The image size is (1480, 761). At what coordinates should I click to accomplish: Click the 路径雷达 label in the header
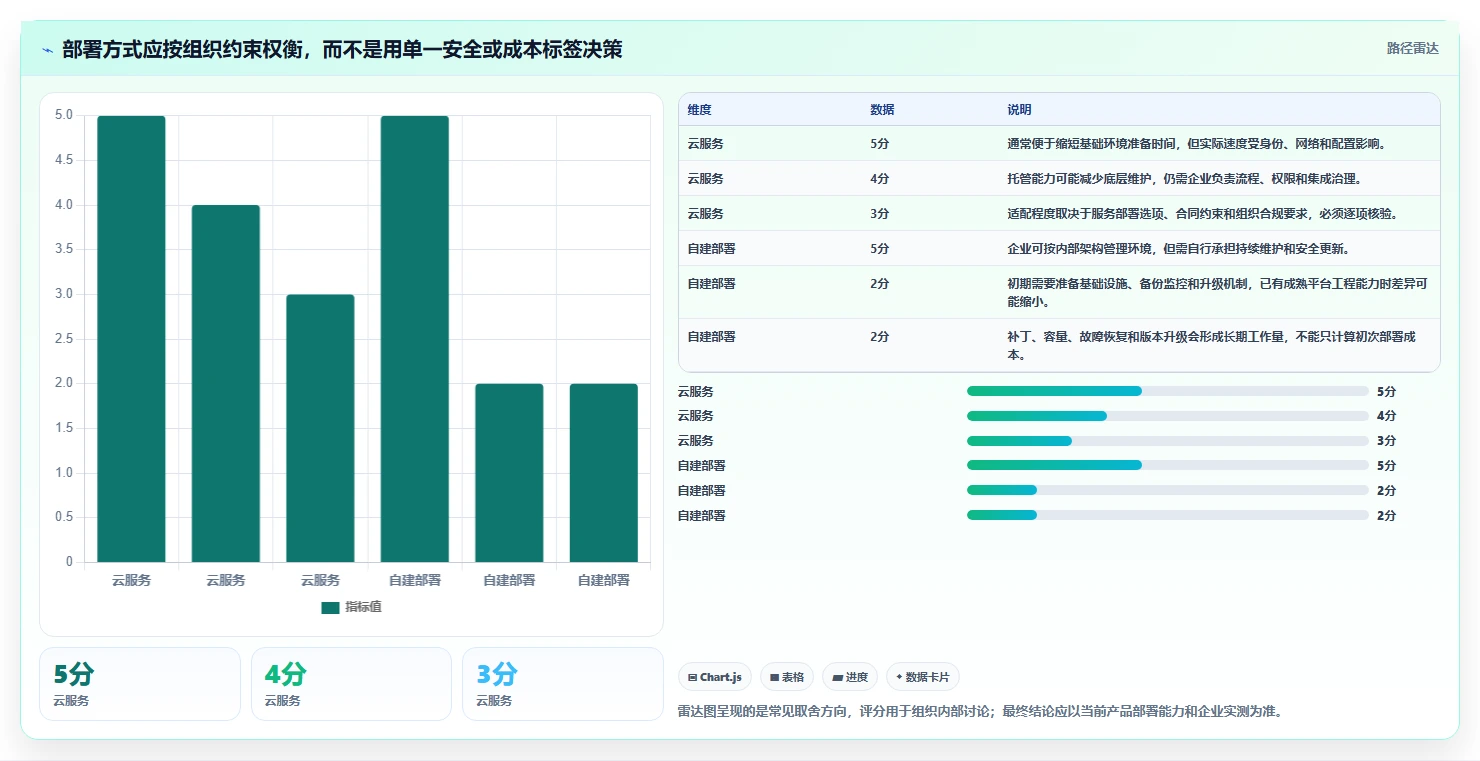pyautogui.click(x=1412, y=48)
